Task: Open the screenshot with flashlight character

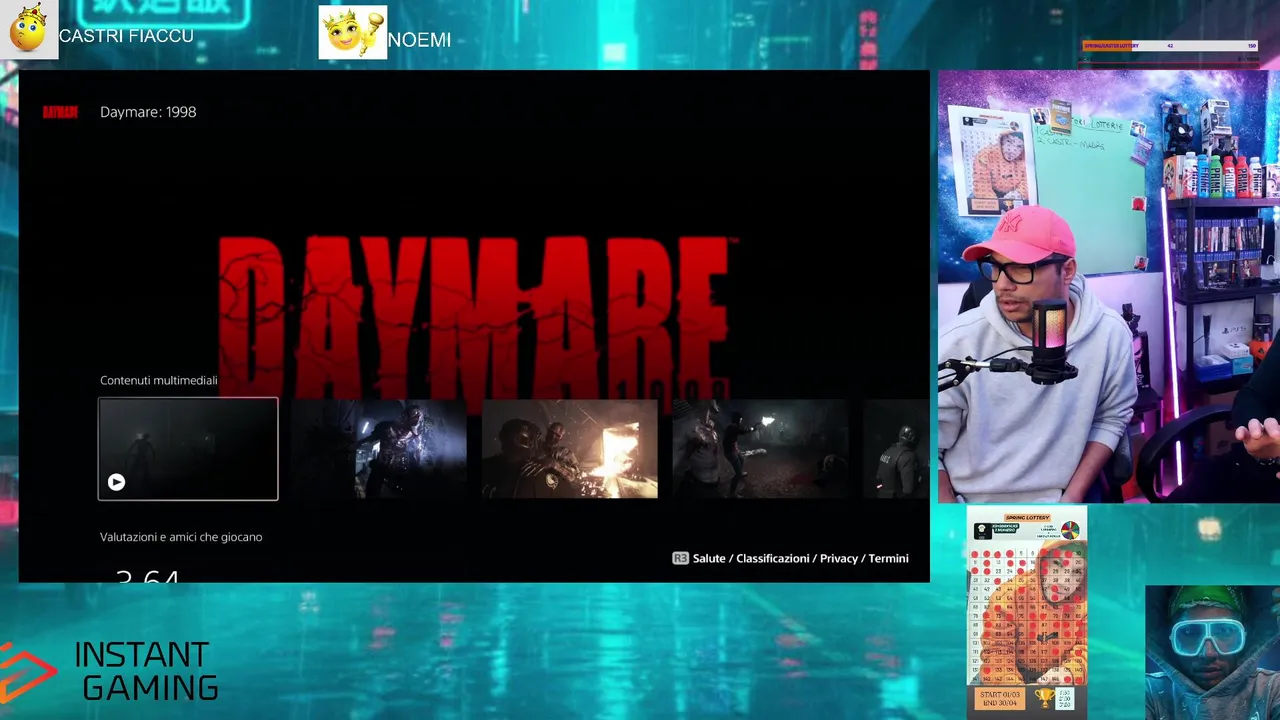Action: point(760,449)
